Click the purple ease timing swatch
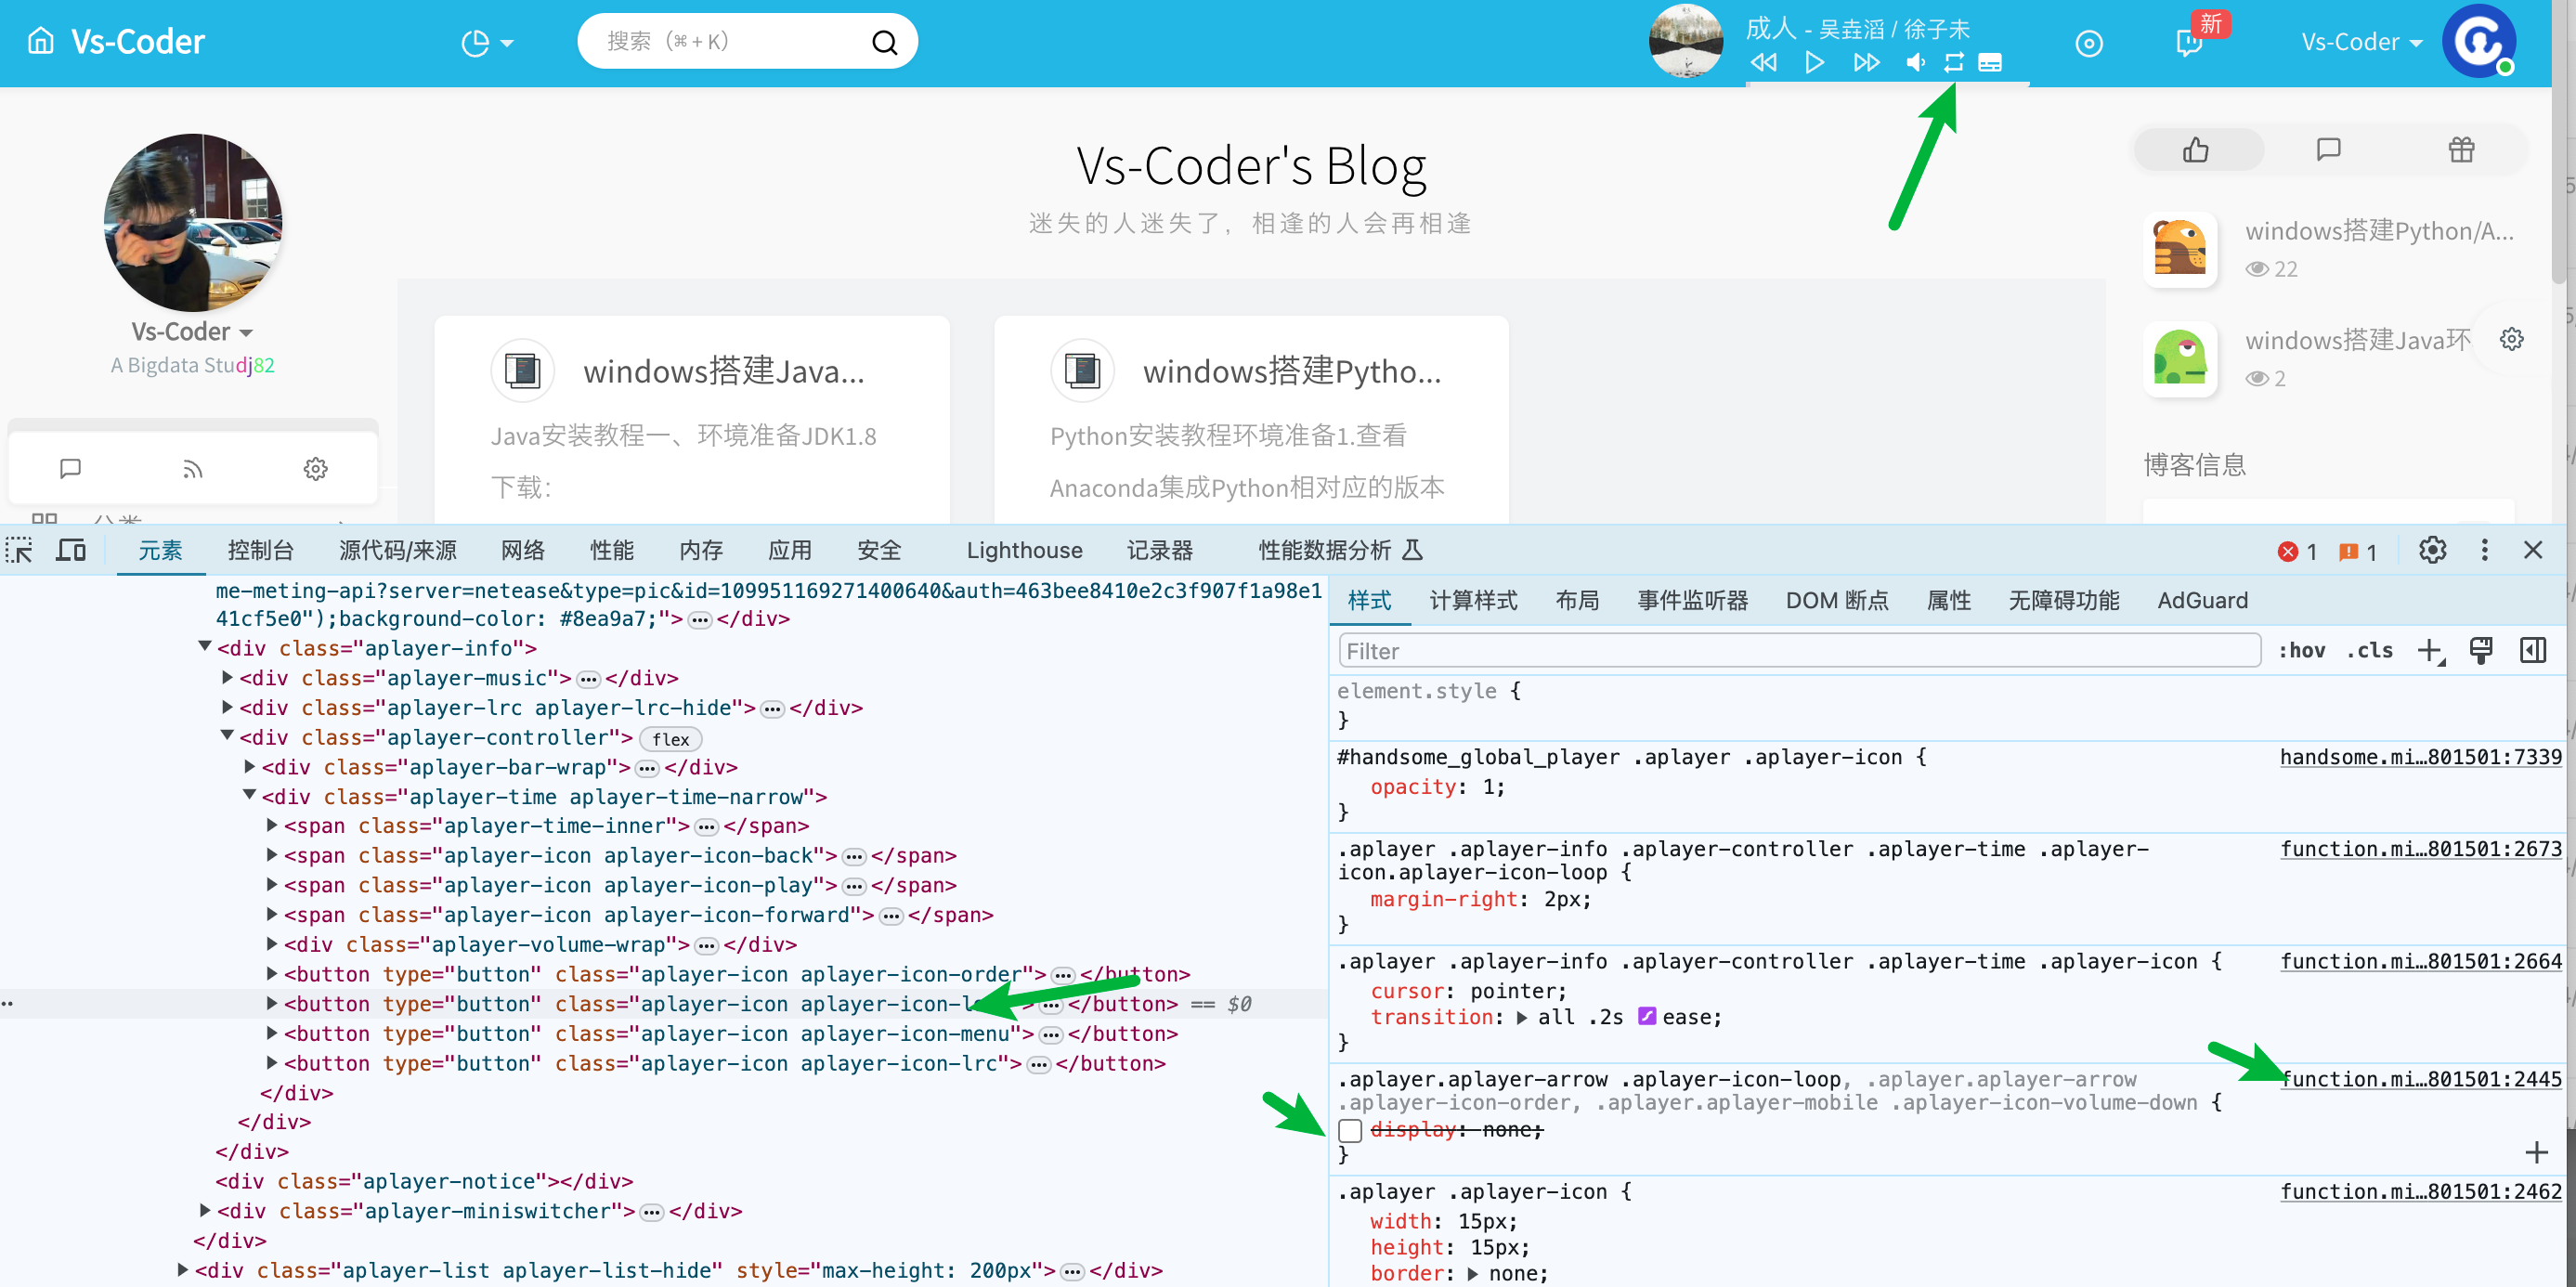Image resolution: width=2576 pixels, height=1287 pixels. (1646, 1017)
